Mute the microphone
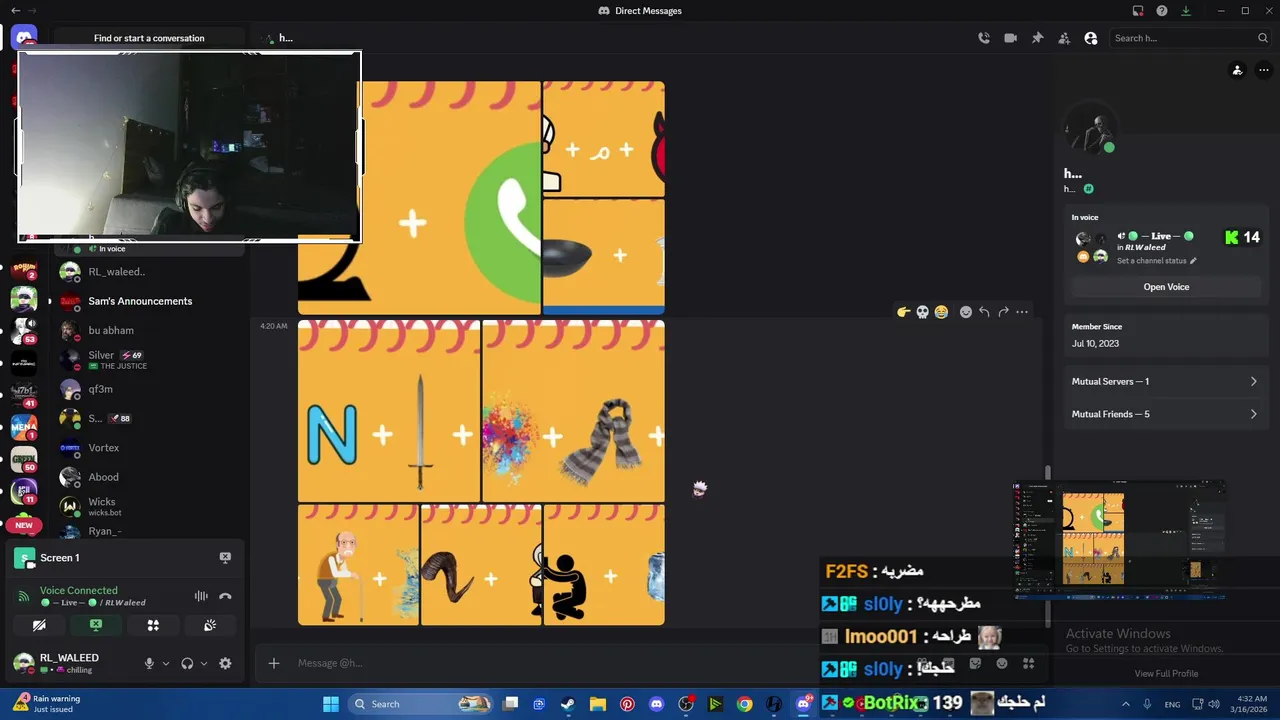1280x720 pixels. click(x=149, y=663)
